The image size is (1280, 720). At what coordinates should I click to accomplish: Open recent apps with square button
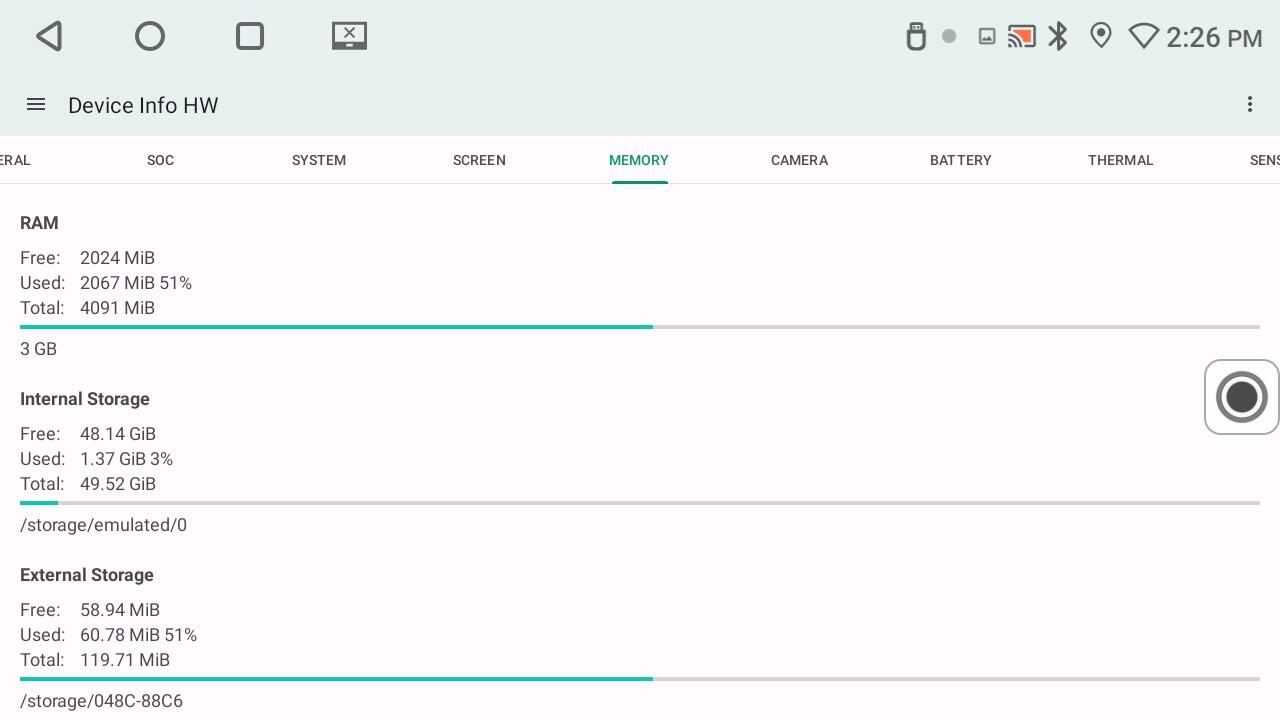tap(249, 37)
